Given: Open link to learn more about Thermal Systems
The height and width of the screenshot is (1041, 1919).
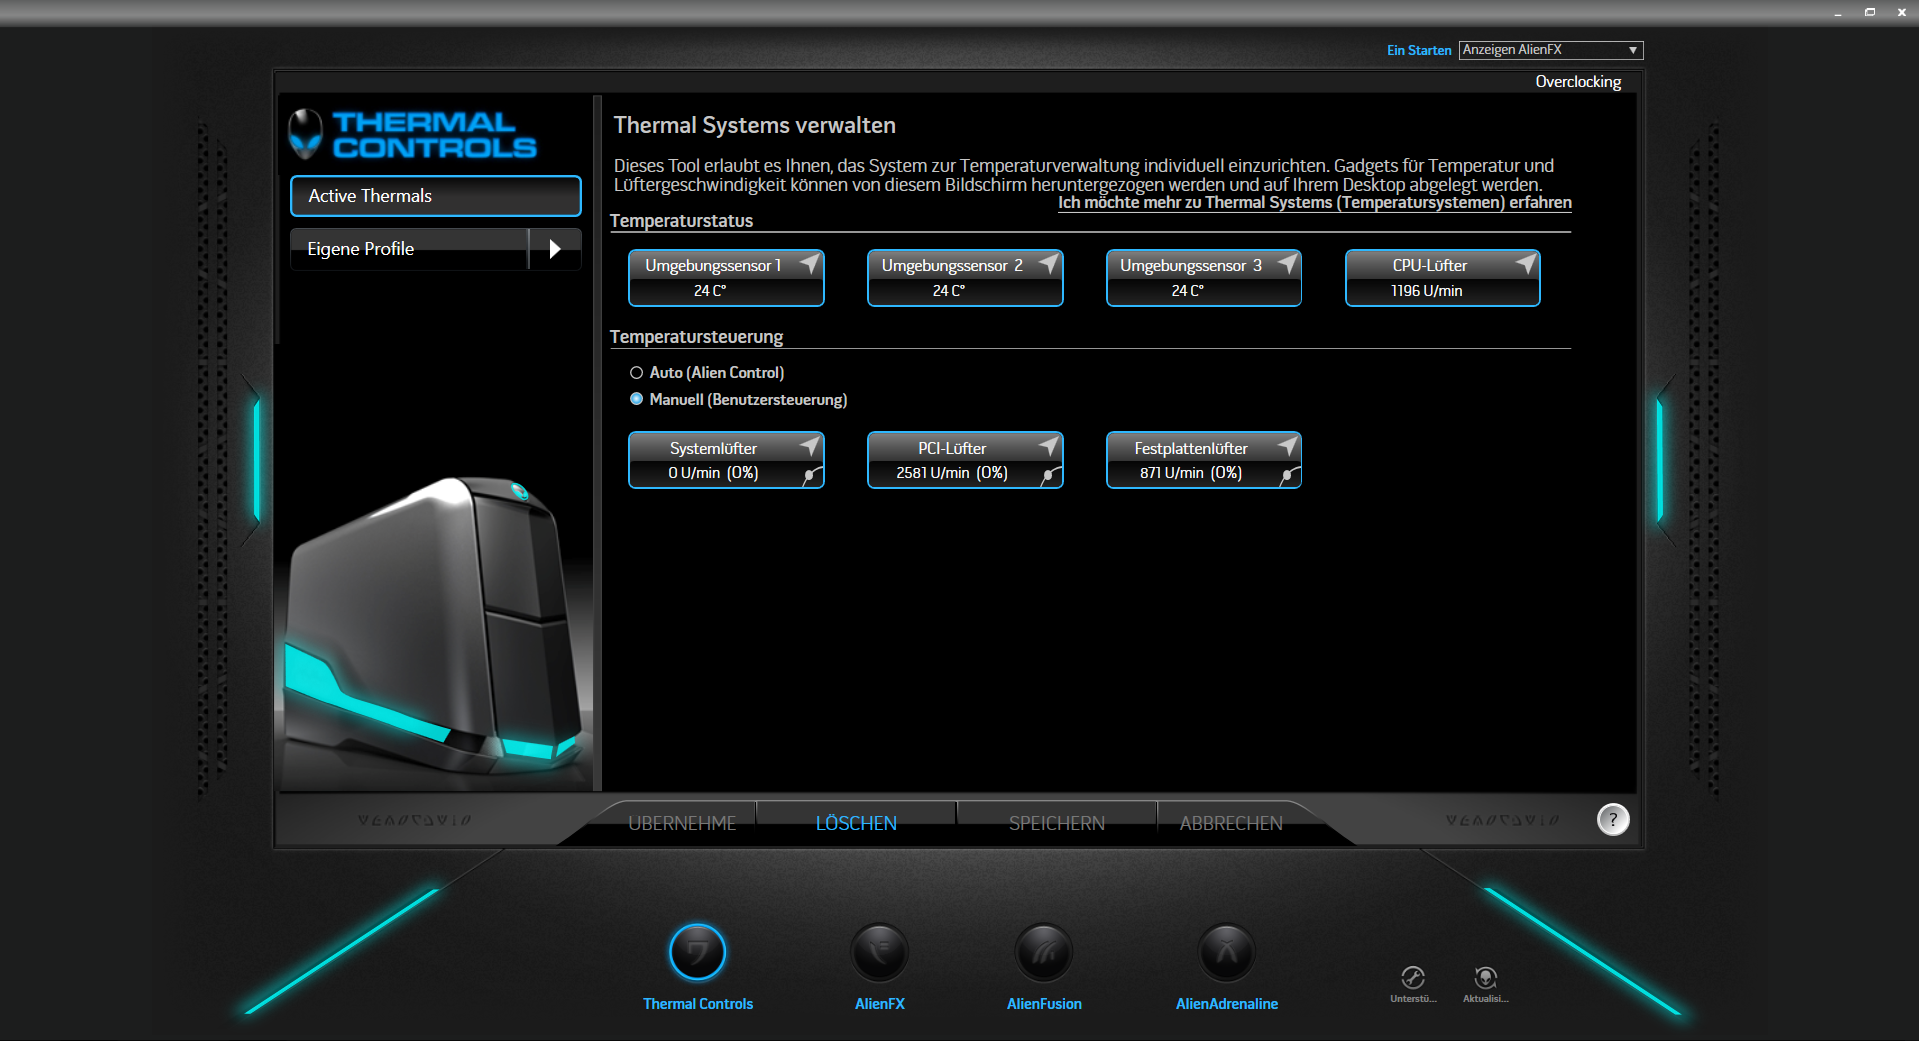Looking at the screenshot, I should click(x=1315, y=203).
